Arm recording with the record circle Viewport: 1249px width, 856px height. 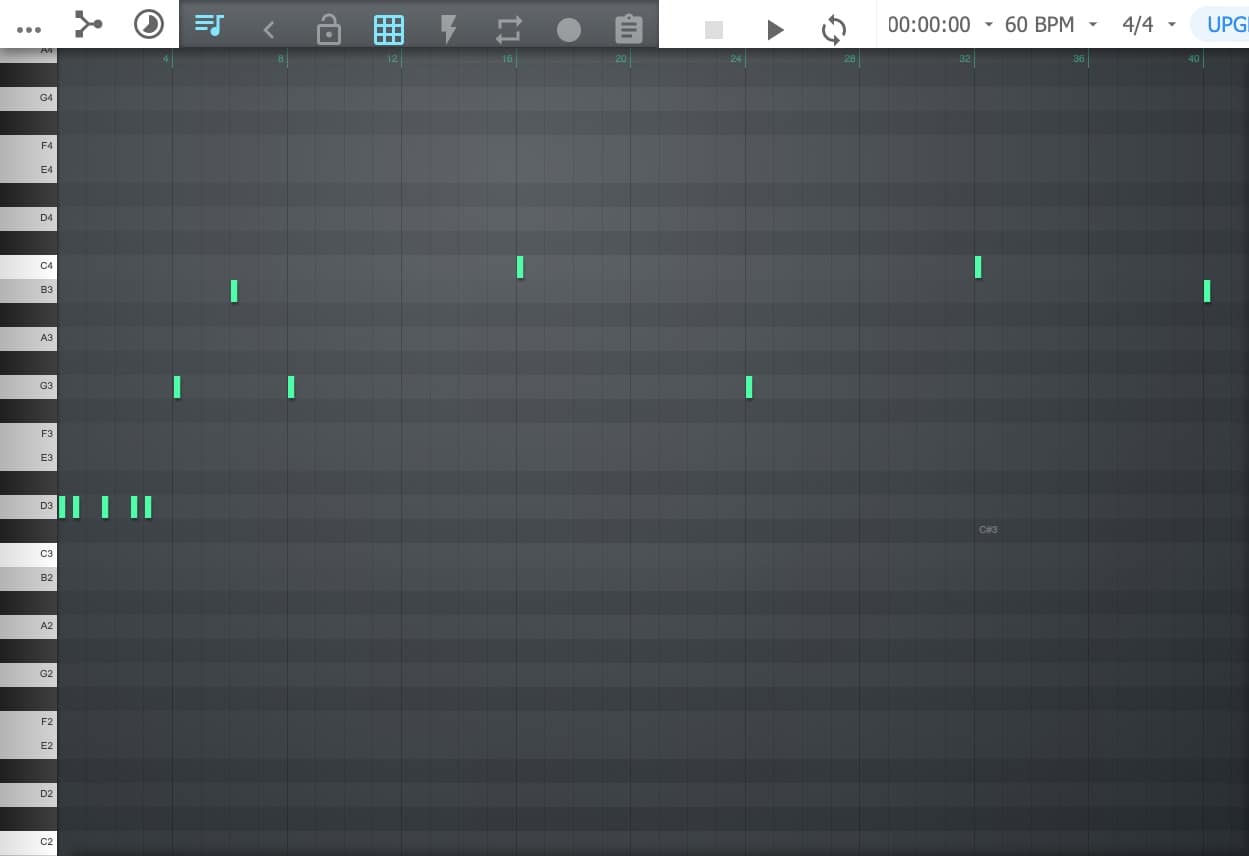tap(569, 29)
